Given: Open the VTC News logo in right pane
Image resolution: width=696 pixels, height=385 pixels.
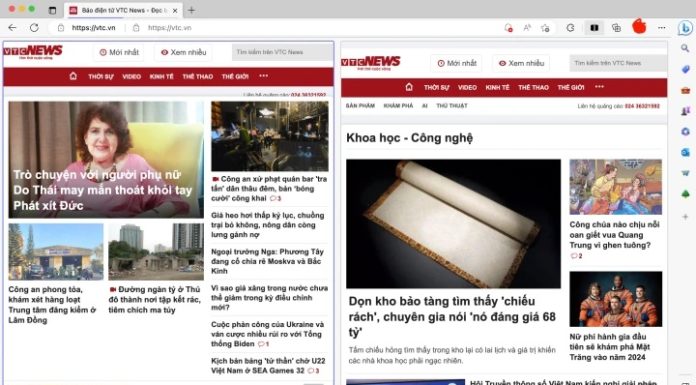Looking at the screenshot, I should tap(371, 63).
